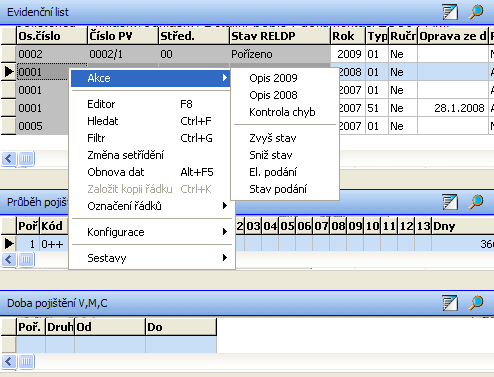
Task: Click the Typ column header
Action: pyautogui.click(x=377, y=36)
